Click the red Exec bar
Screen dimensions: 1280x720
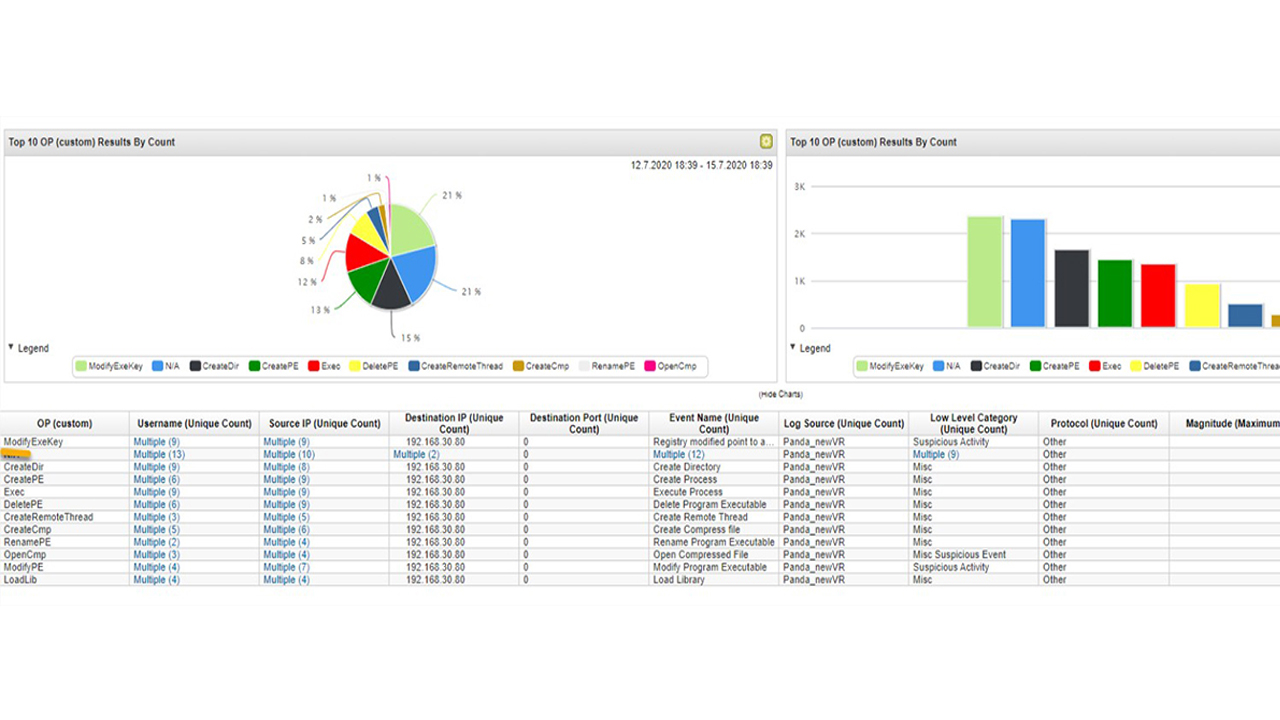click(1159, 296)
